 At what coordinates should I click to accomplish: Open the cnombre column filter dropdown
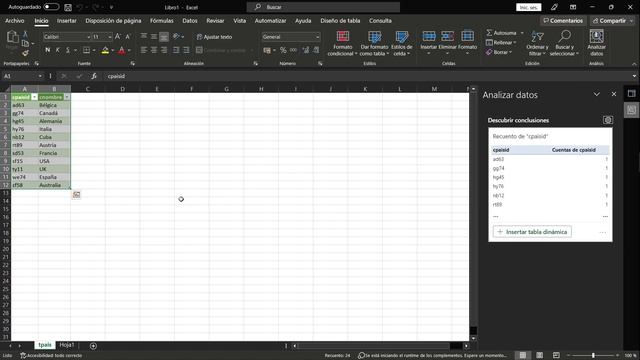(67, 97)
